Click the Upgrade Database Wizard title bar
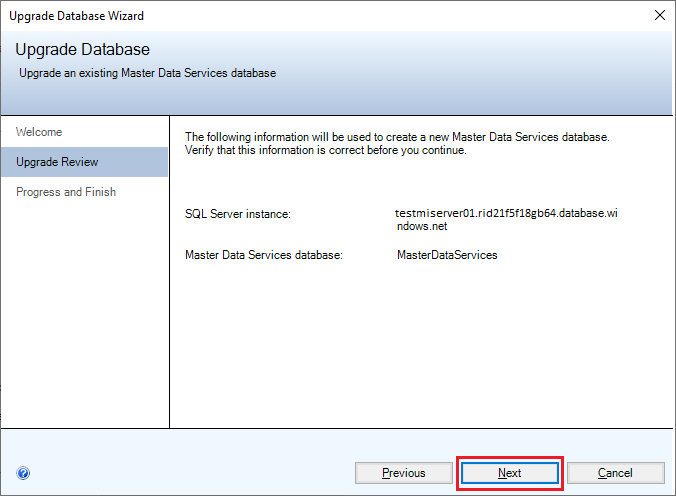The image size is (676, 496). 300,15
